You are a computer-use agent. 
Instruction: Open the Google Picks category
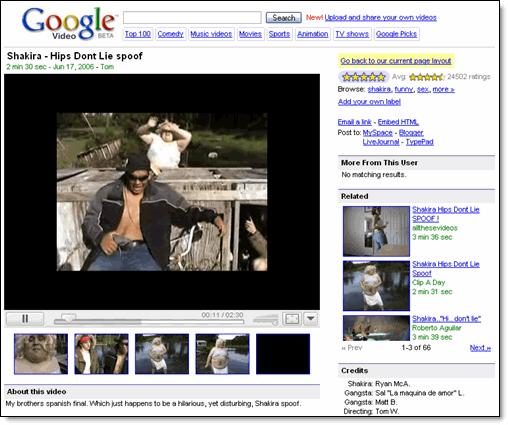click(396, 34)
